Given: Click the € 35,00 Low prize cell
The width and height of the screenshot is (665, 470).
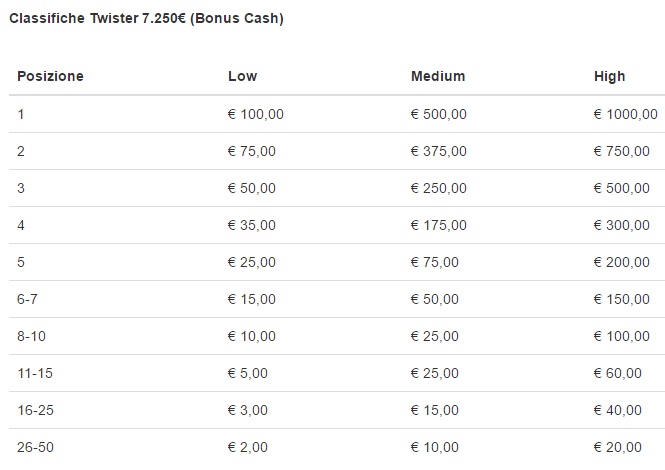Looking at the screenshot, I should tap(251, 225).
